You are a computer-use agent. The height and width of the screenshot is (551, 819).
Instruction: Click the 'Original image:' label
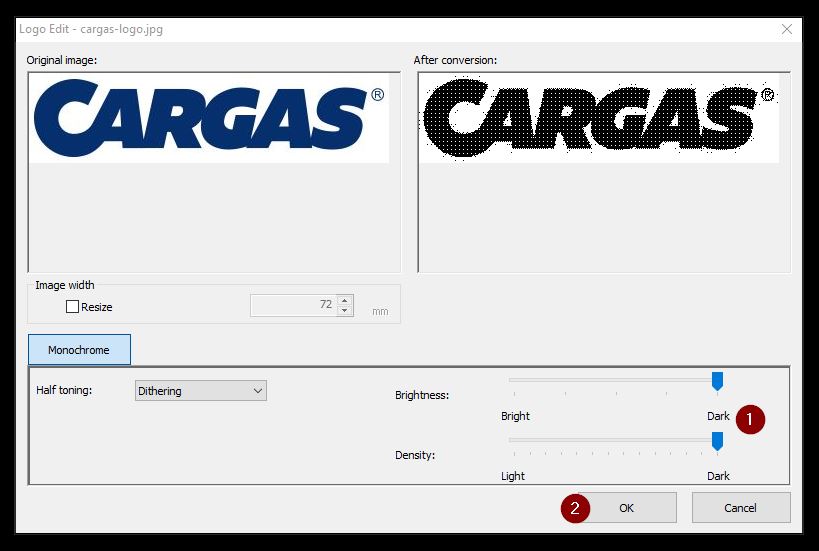tap(62, 60)
